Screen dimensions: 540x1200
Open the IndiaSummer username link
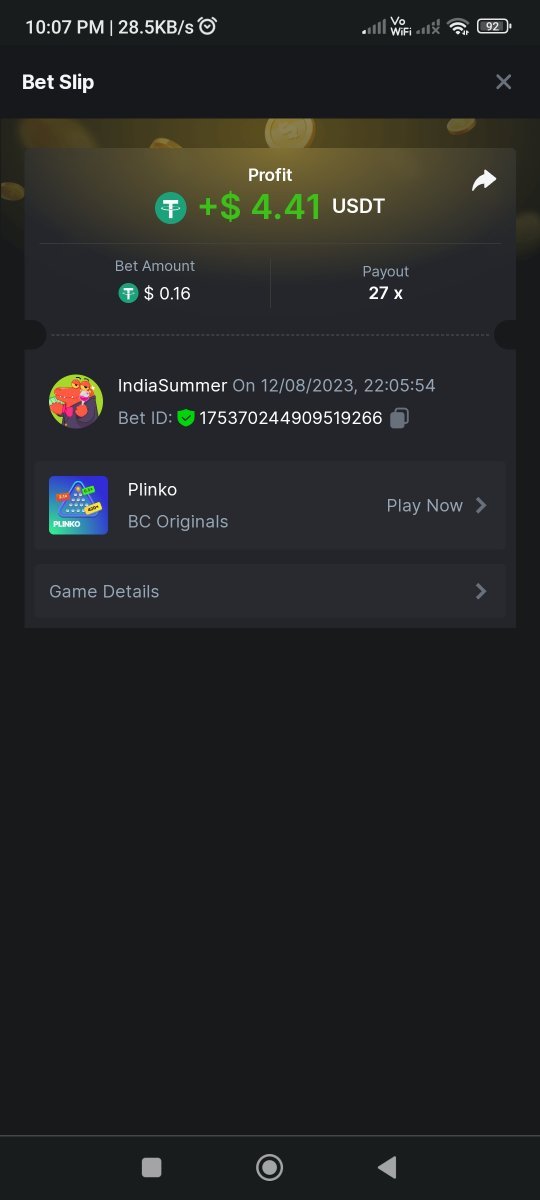[x=172, y=385]
